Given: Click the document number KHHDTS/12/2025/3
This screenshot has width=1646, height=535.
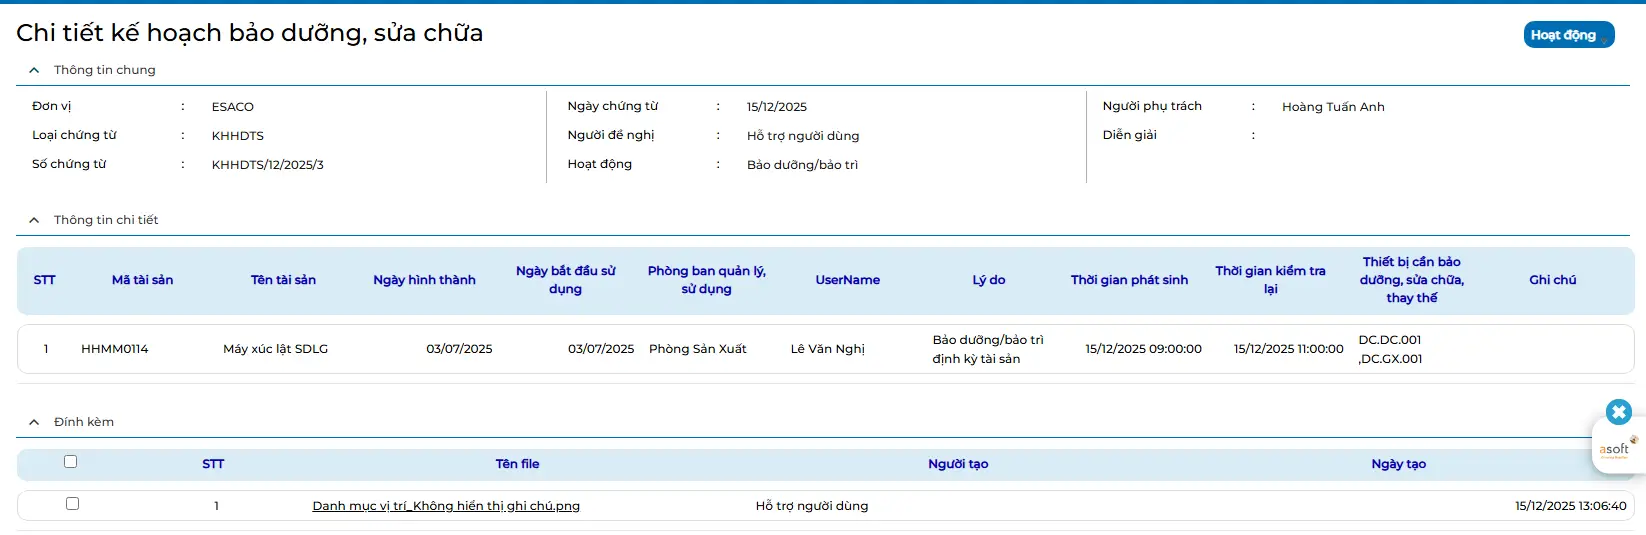Looking at the screenshot, I should click(268, 165).
